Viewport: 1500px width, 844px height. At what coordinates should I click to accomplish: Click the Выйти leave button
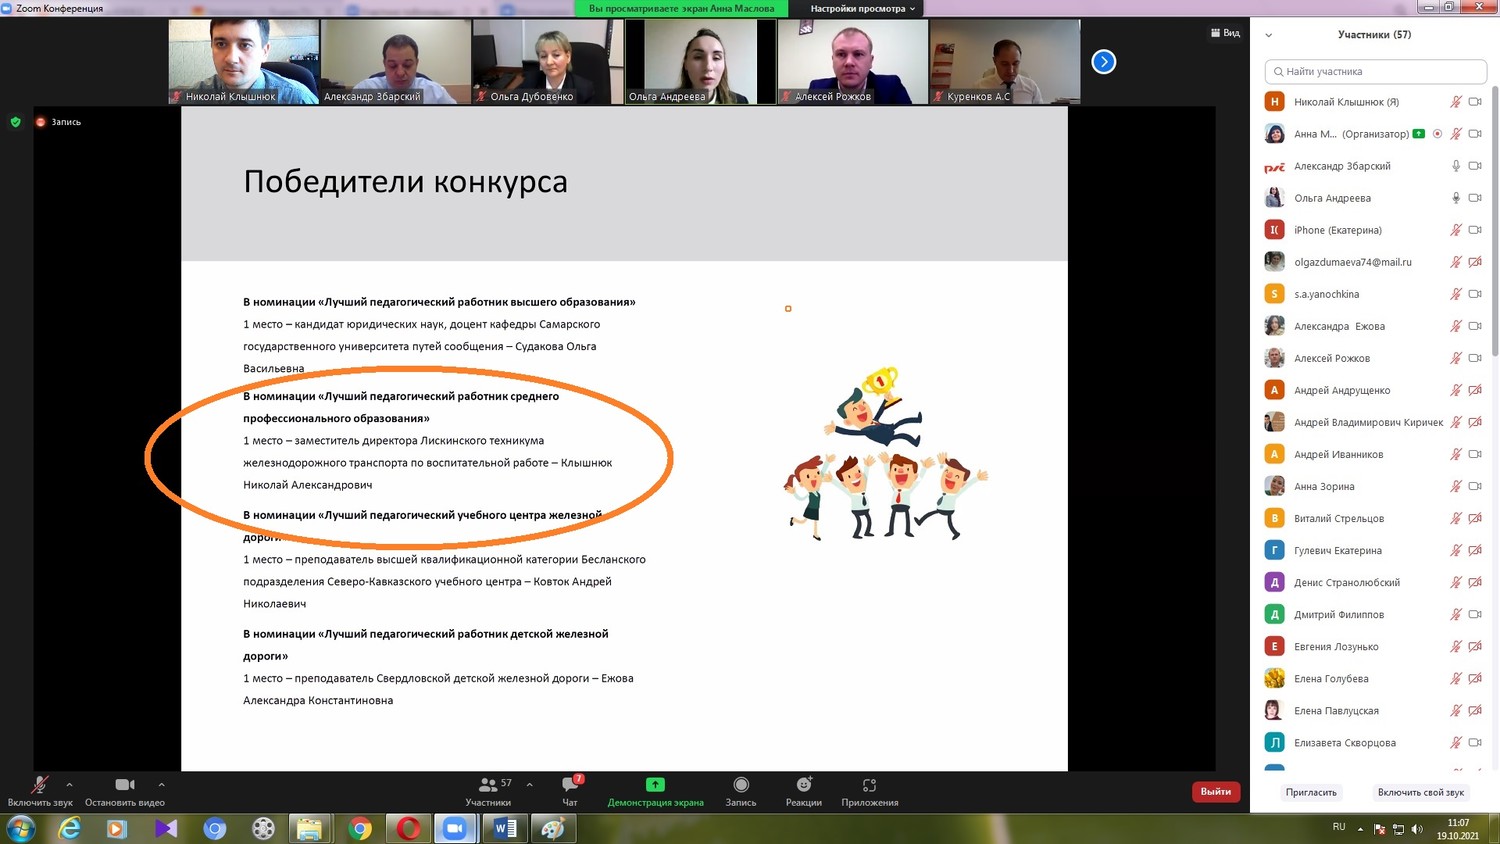pyautogui.click(x=1216, y=791)
